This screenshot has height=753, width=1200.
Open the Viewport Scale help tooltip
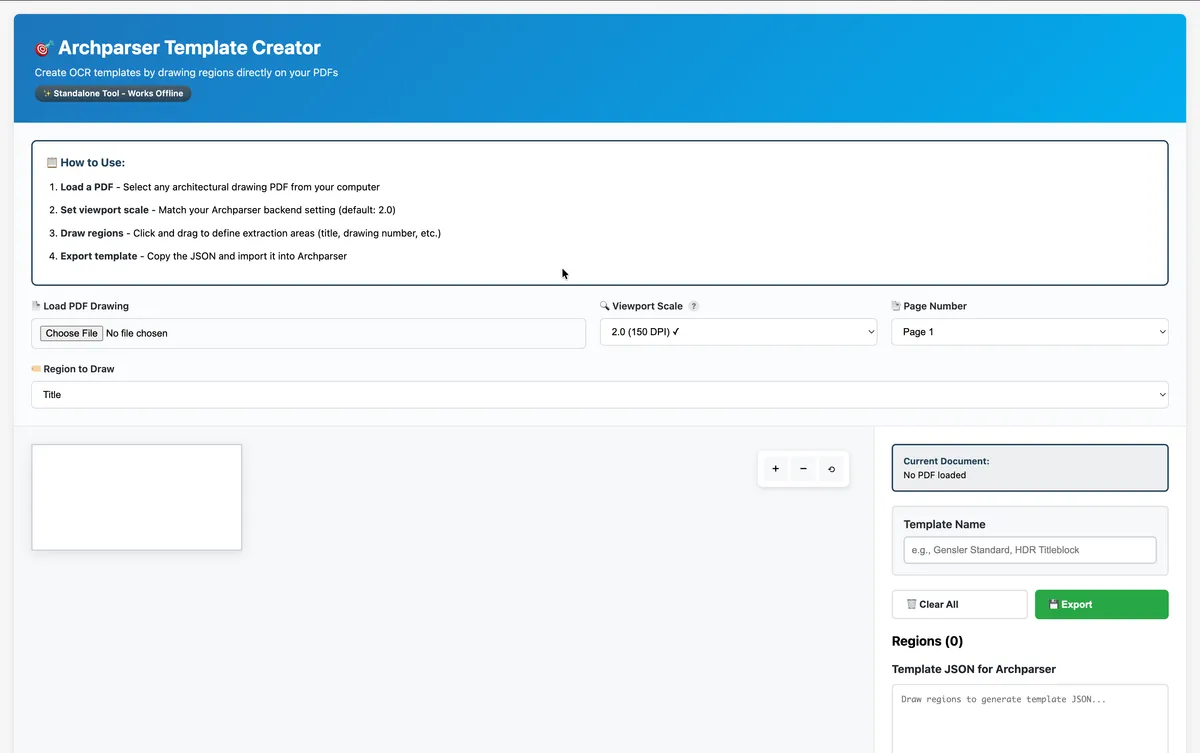[x=694, y=306]
